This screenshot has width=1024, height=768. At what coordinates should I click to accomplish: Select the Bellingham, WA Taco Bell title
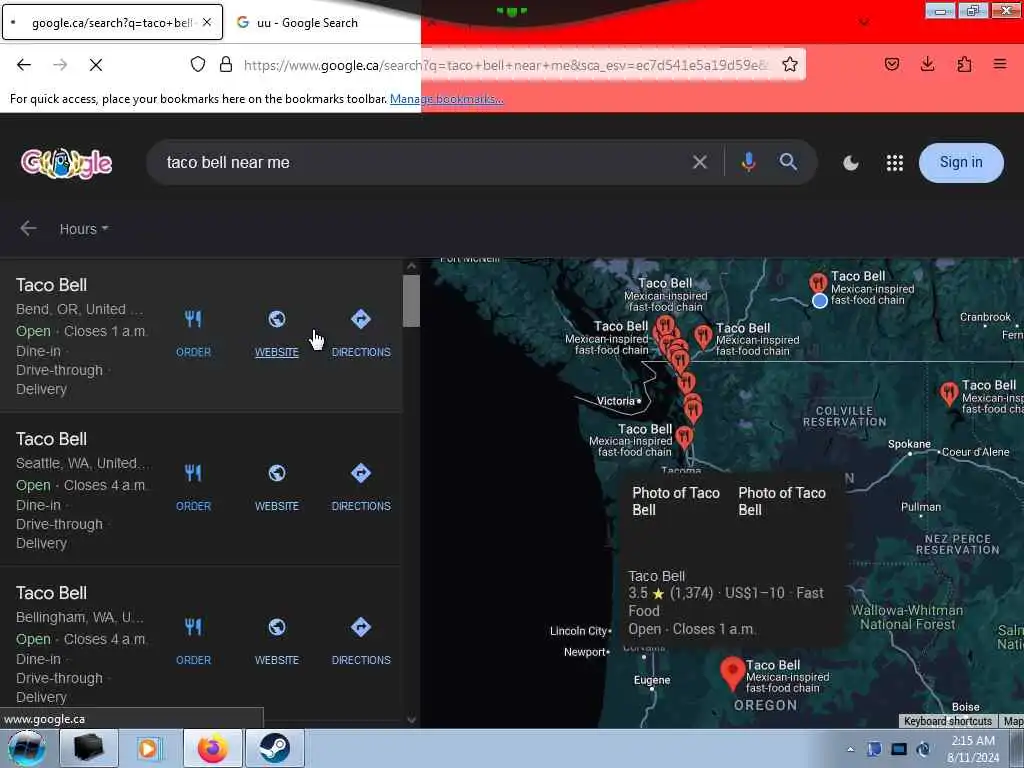[52, 594]
